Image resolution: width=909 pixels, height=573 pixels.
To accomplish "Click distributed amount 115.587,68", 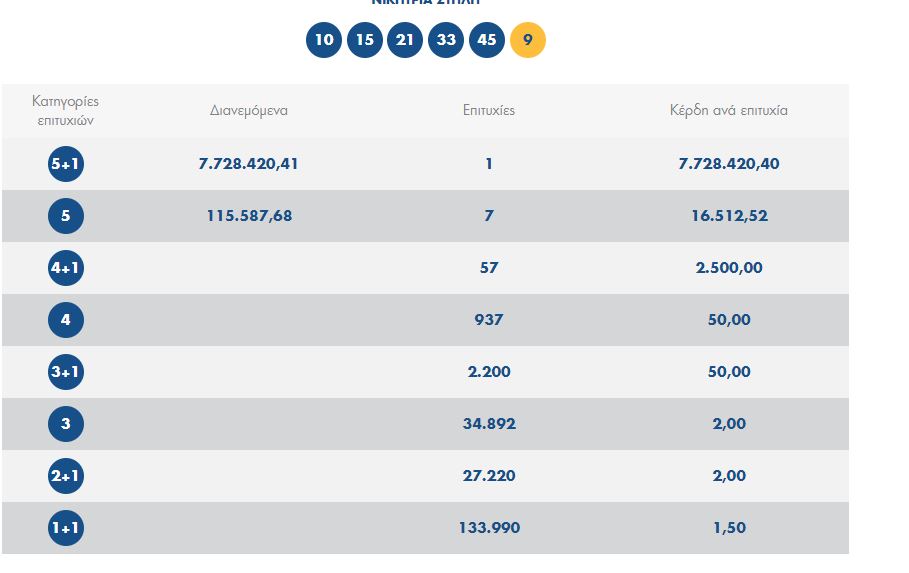I will pos(249,216).
